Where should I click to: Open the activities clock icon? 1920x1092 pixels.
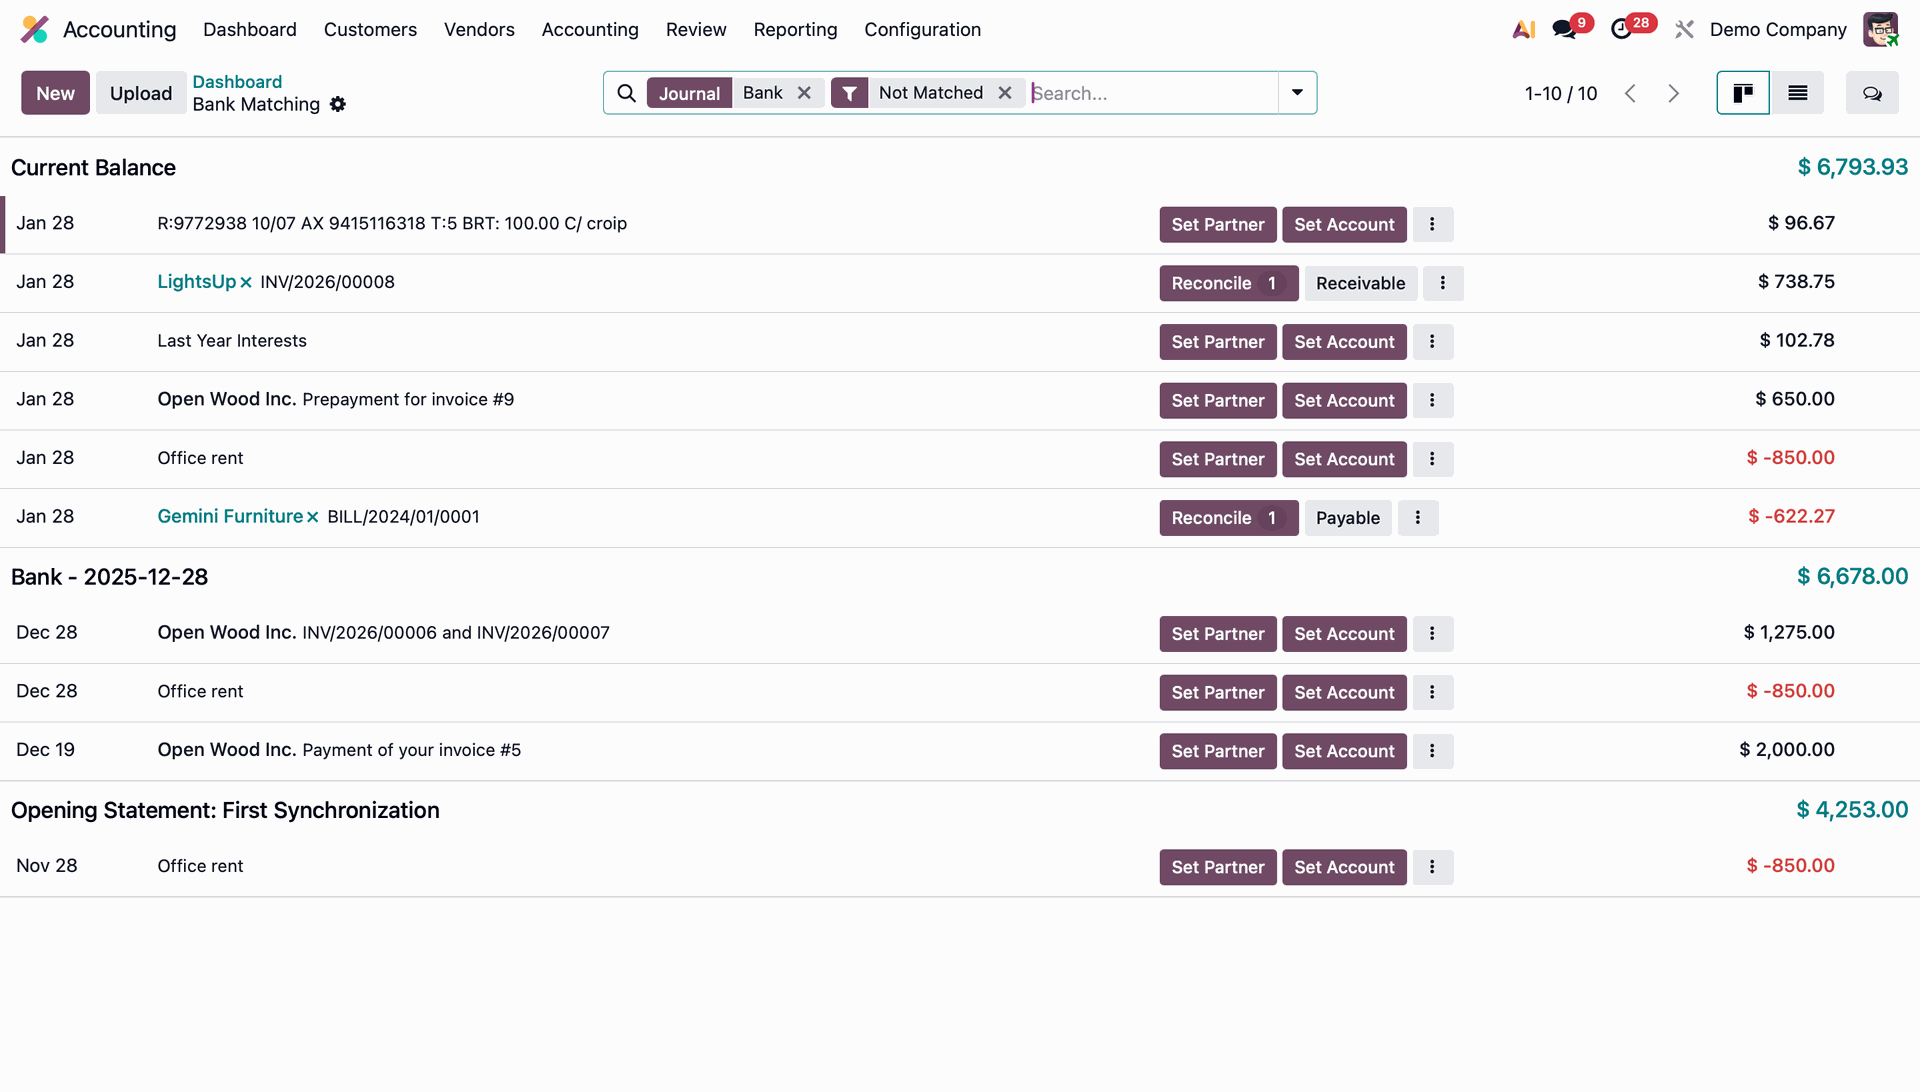pyautogui.click(x=1621, y=30)
